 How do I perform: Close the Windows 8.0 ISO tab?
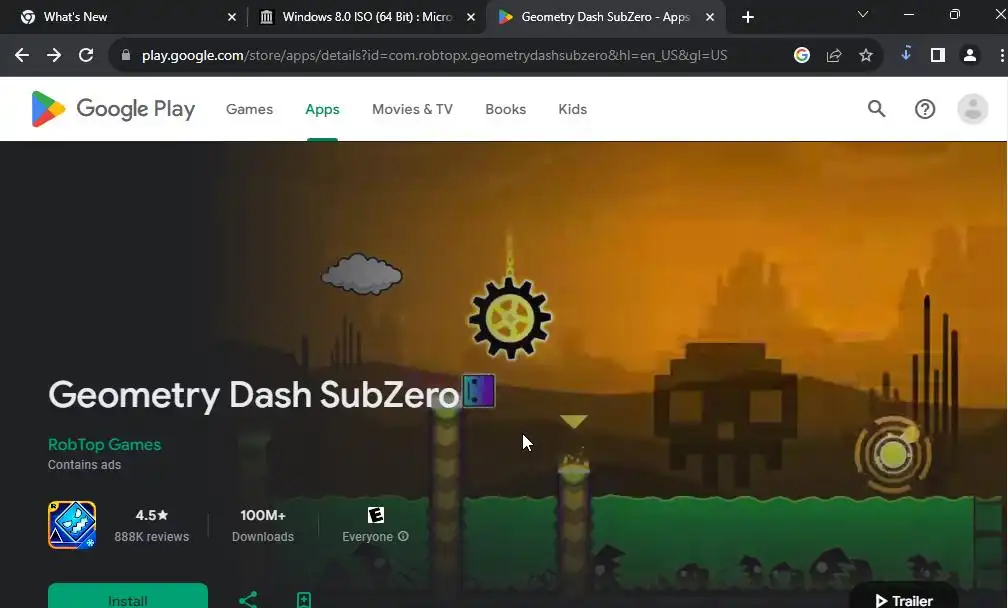pyautogui.click(x=471, y=17)
